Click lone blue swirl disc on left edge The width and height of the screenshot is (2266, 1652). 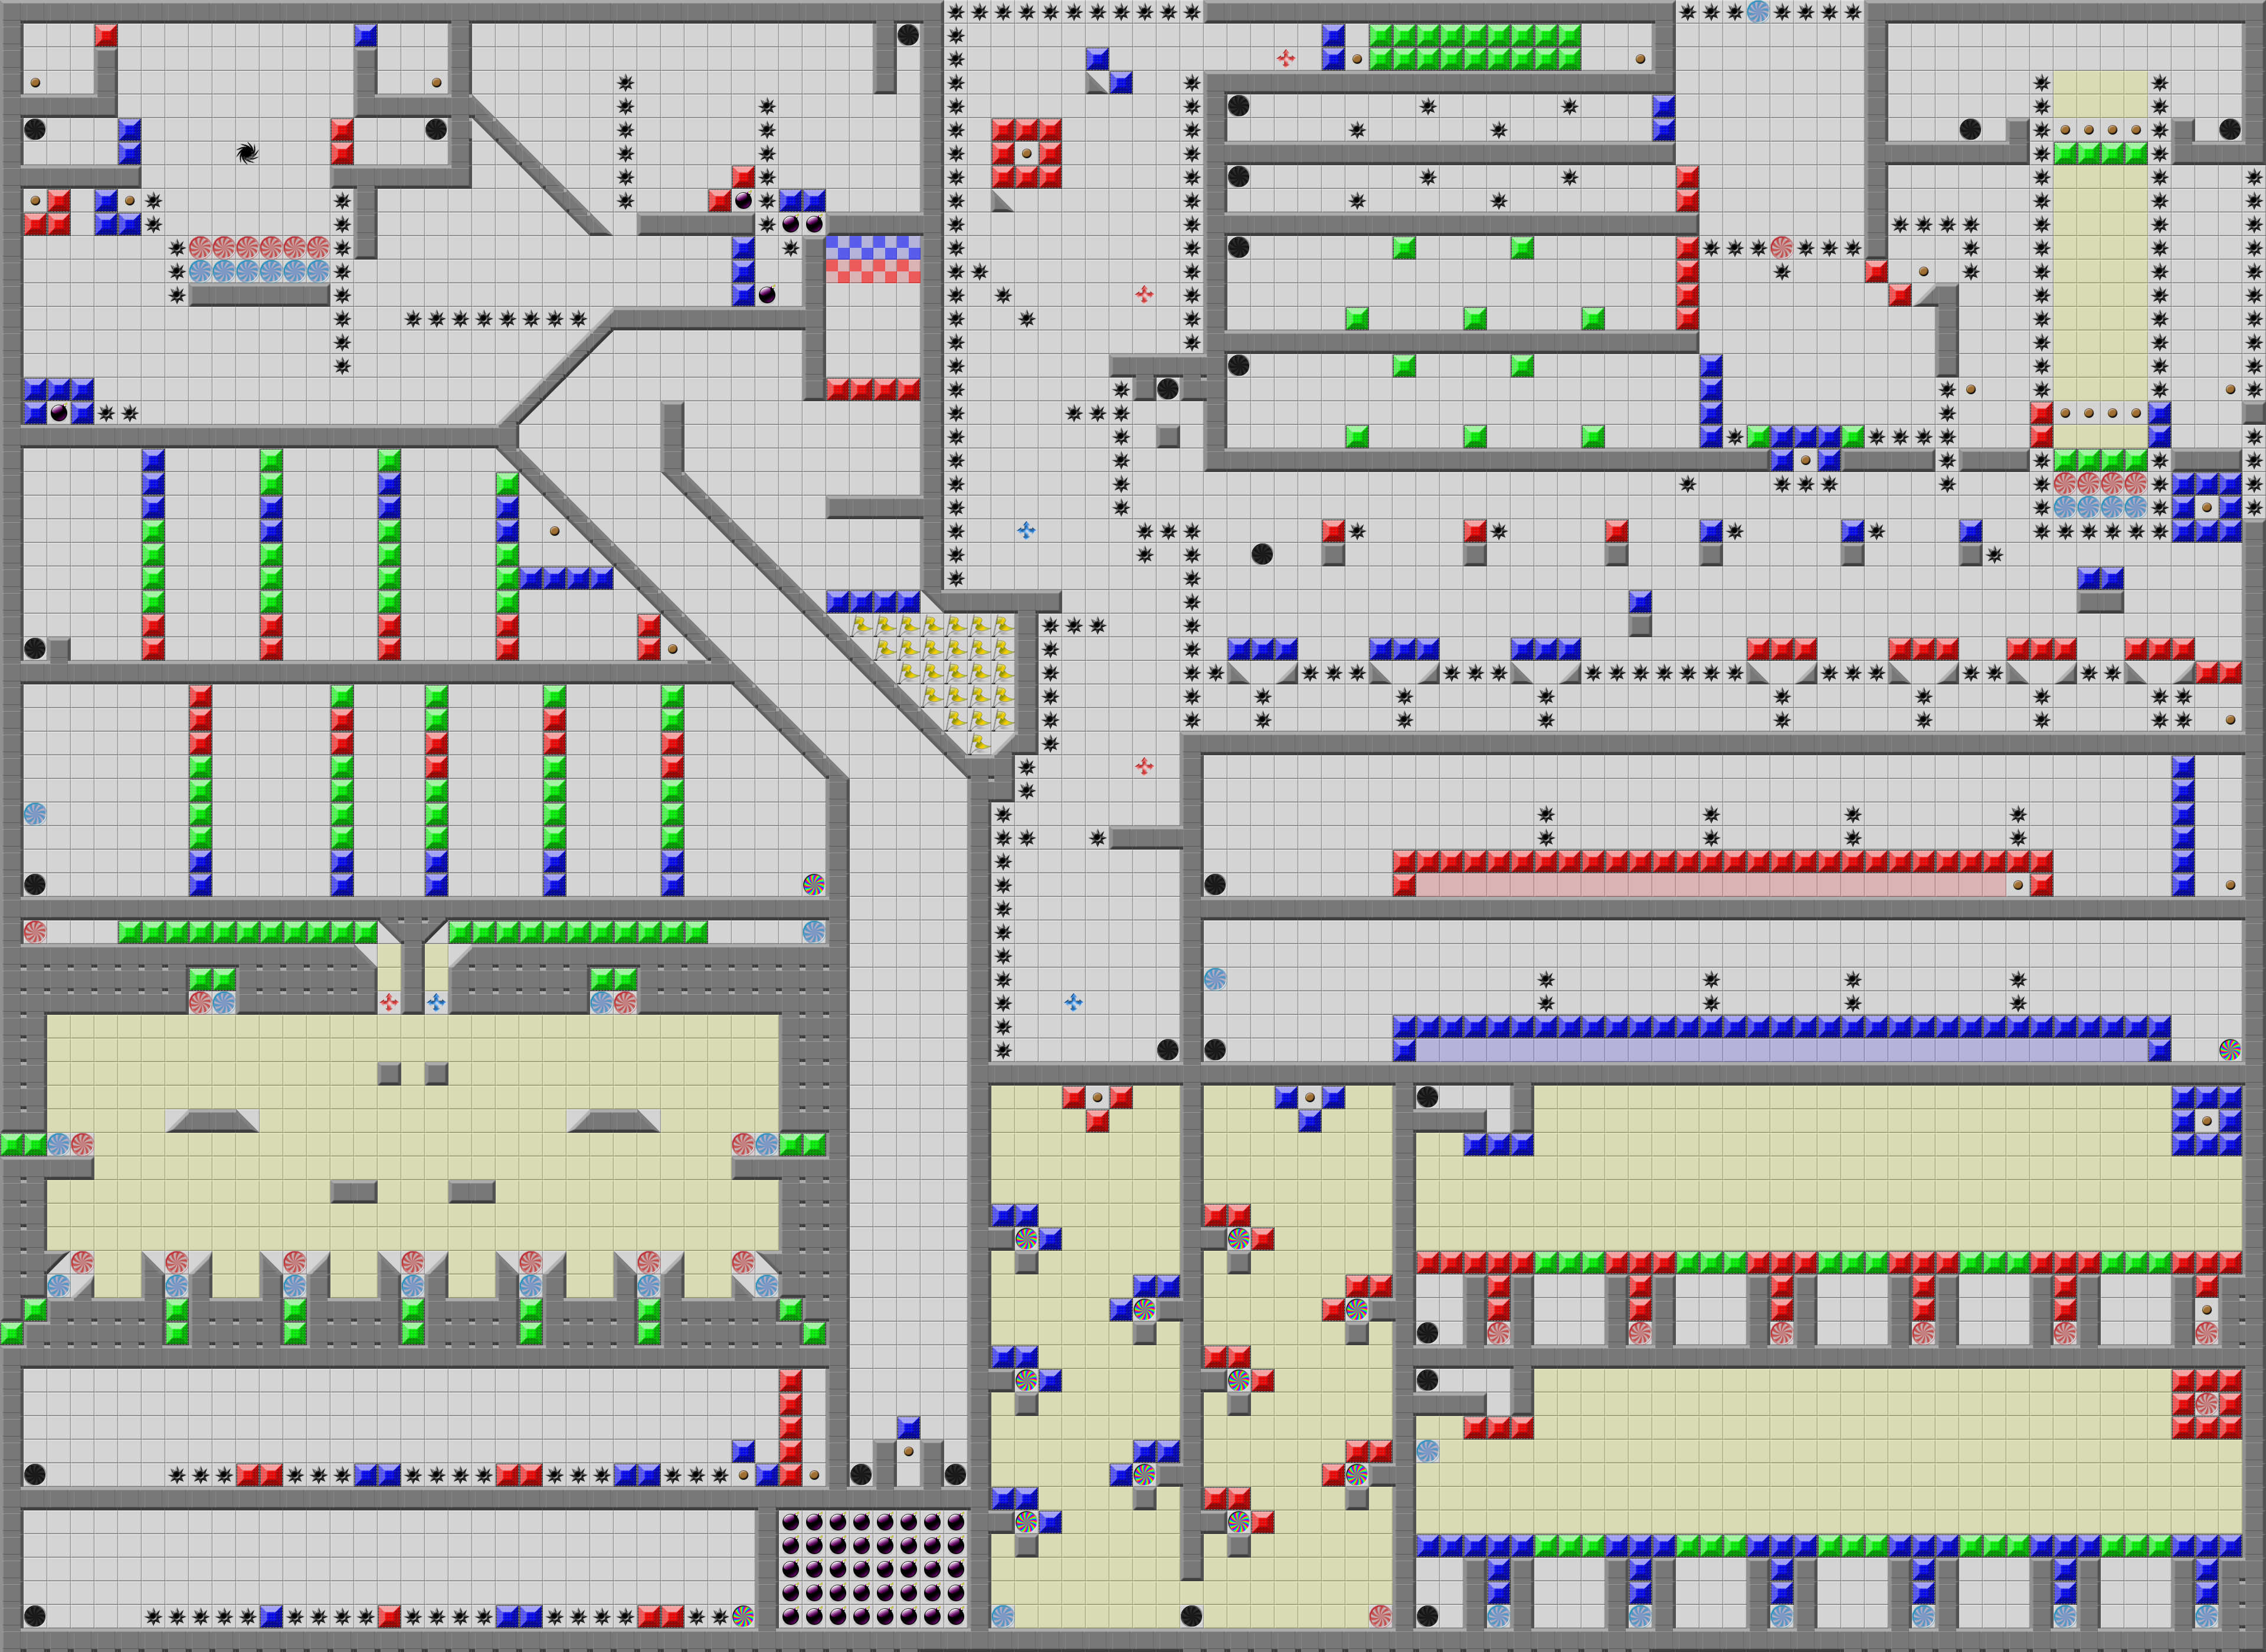point(35,814)
